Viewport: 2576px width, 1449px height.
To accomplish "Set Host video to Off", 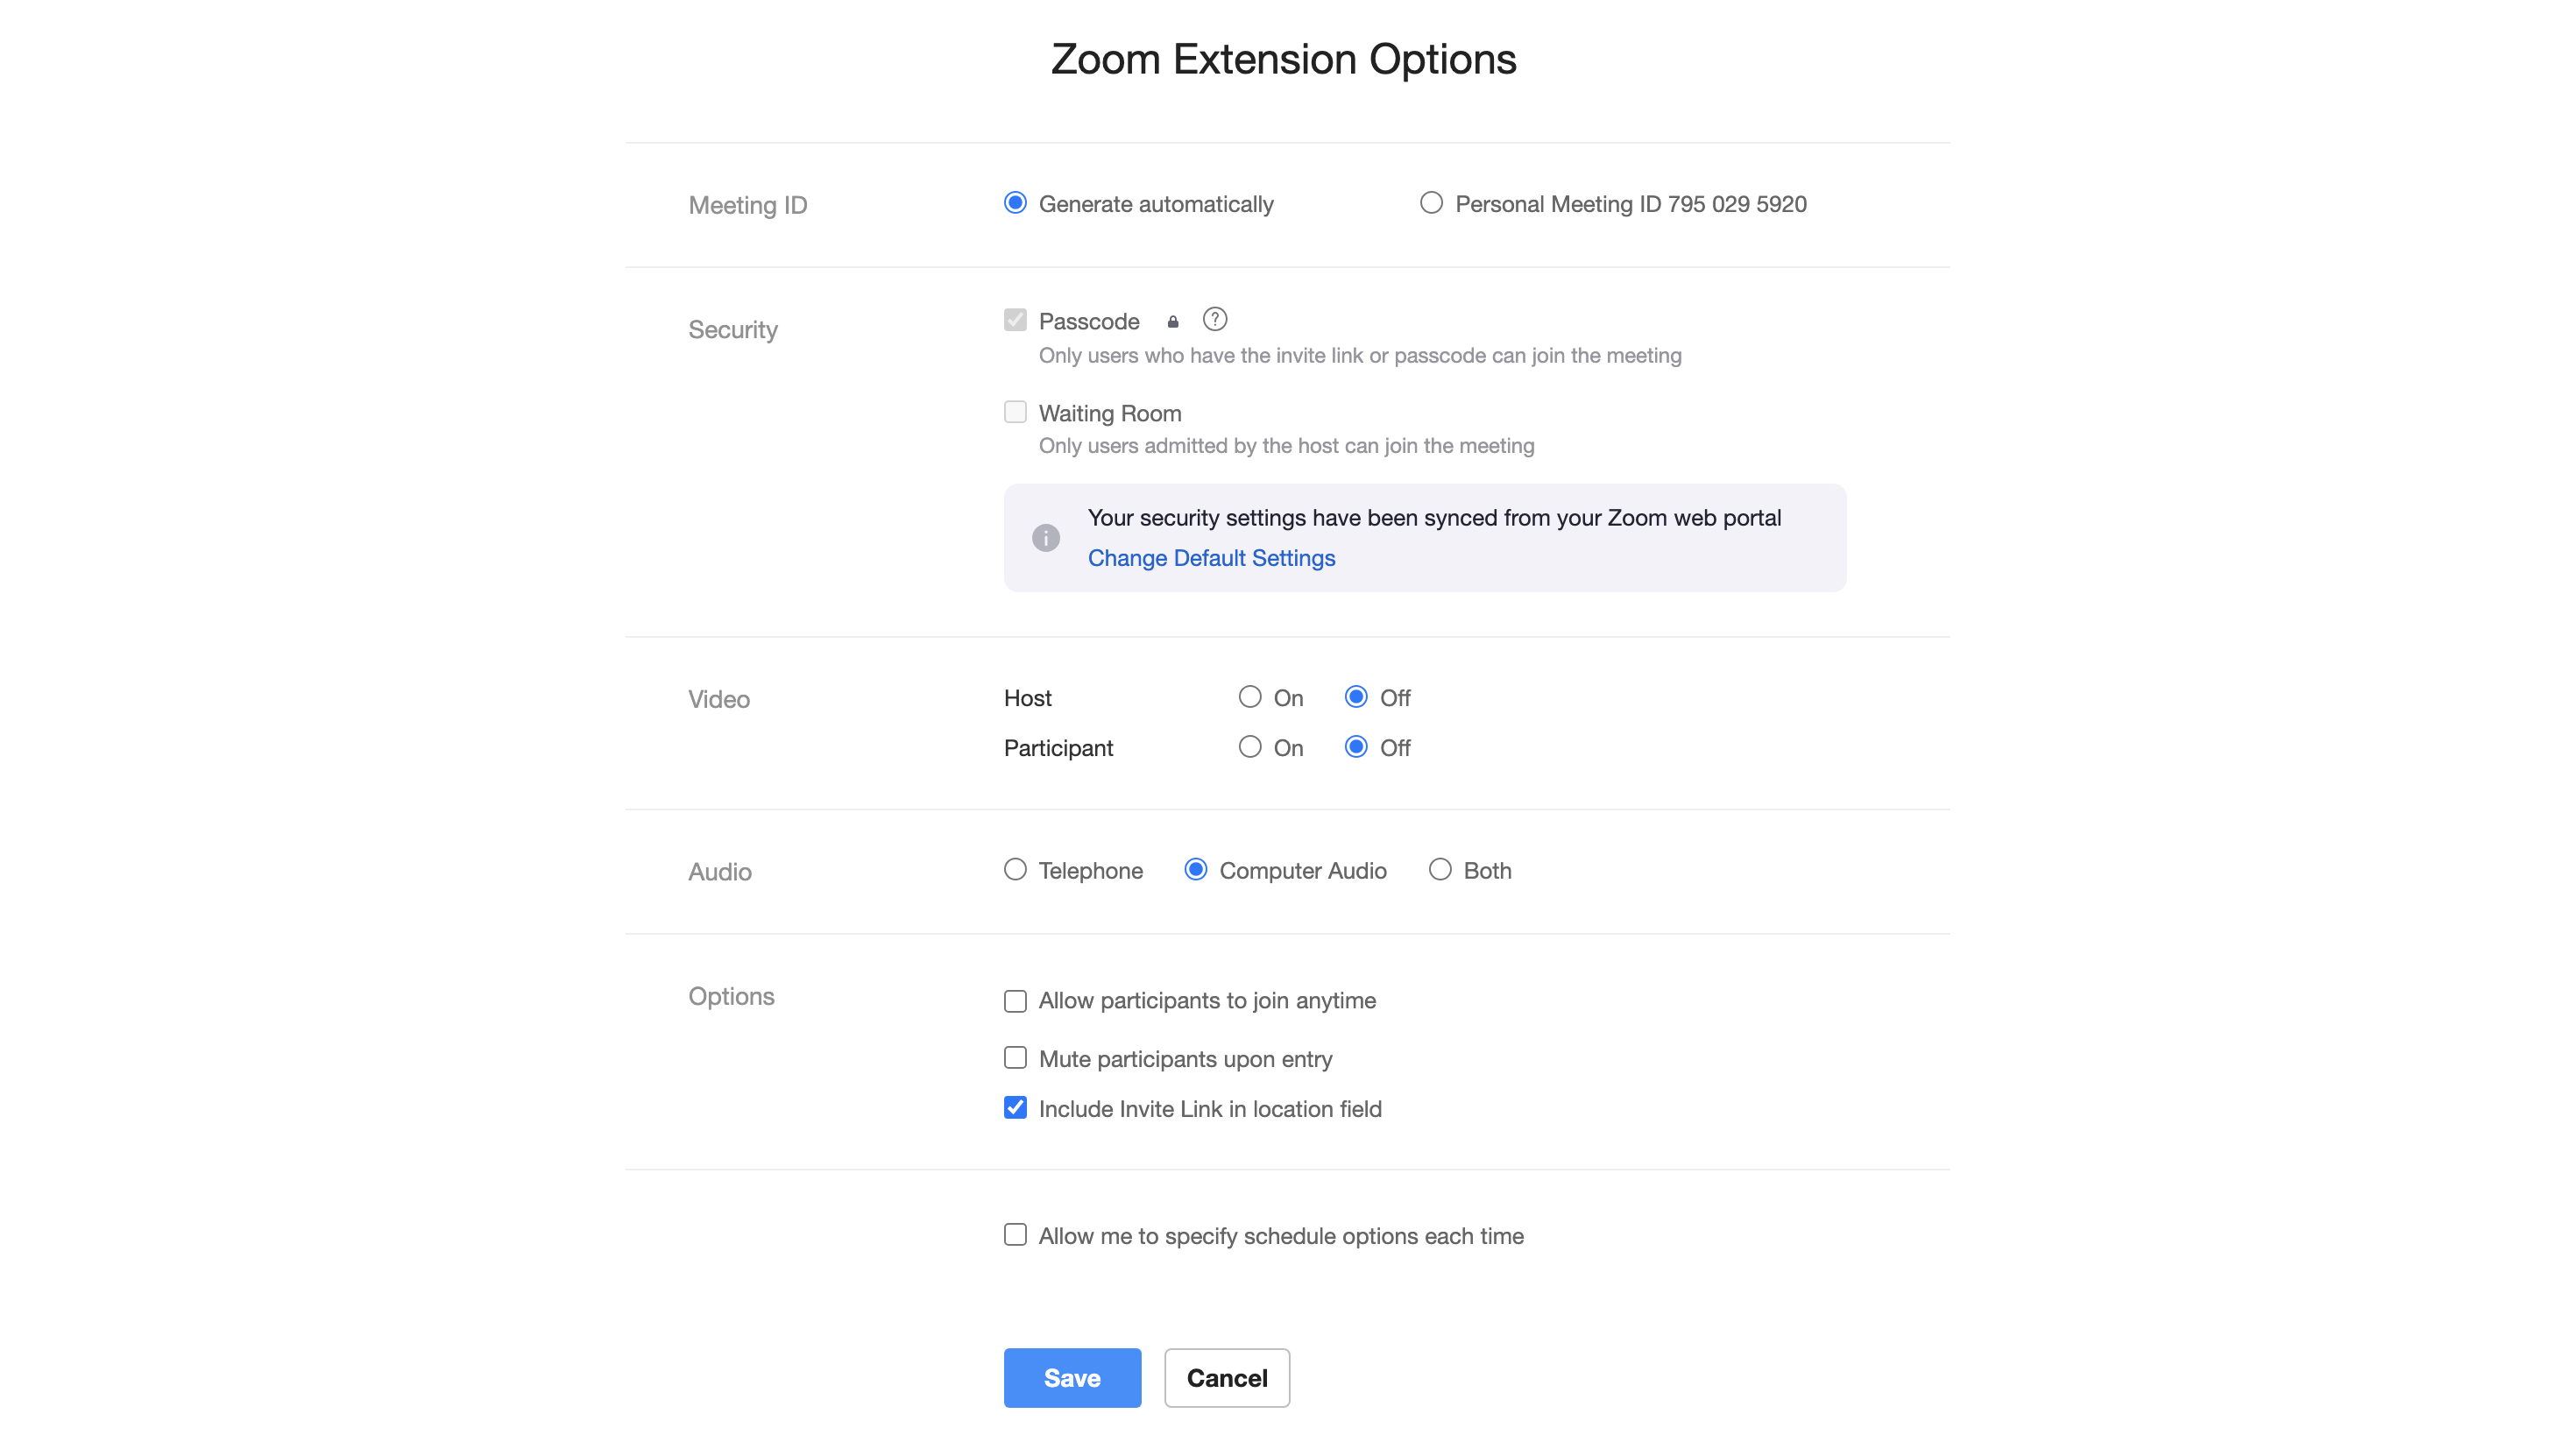I will click(1356, 697).
